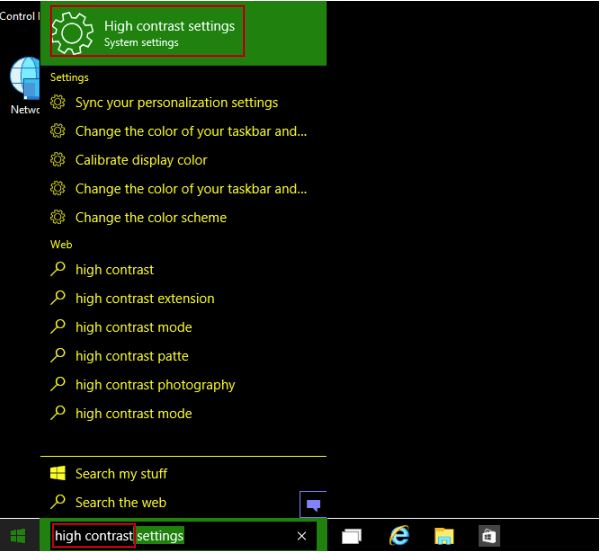Open the Start menu button
The image size is (600, 552).
pos(18,537)
